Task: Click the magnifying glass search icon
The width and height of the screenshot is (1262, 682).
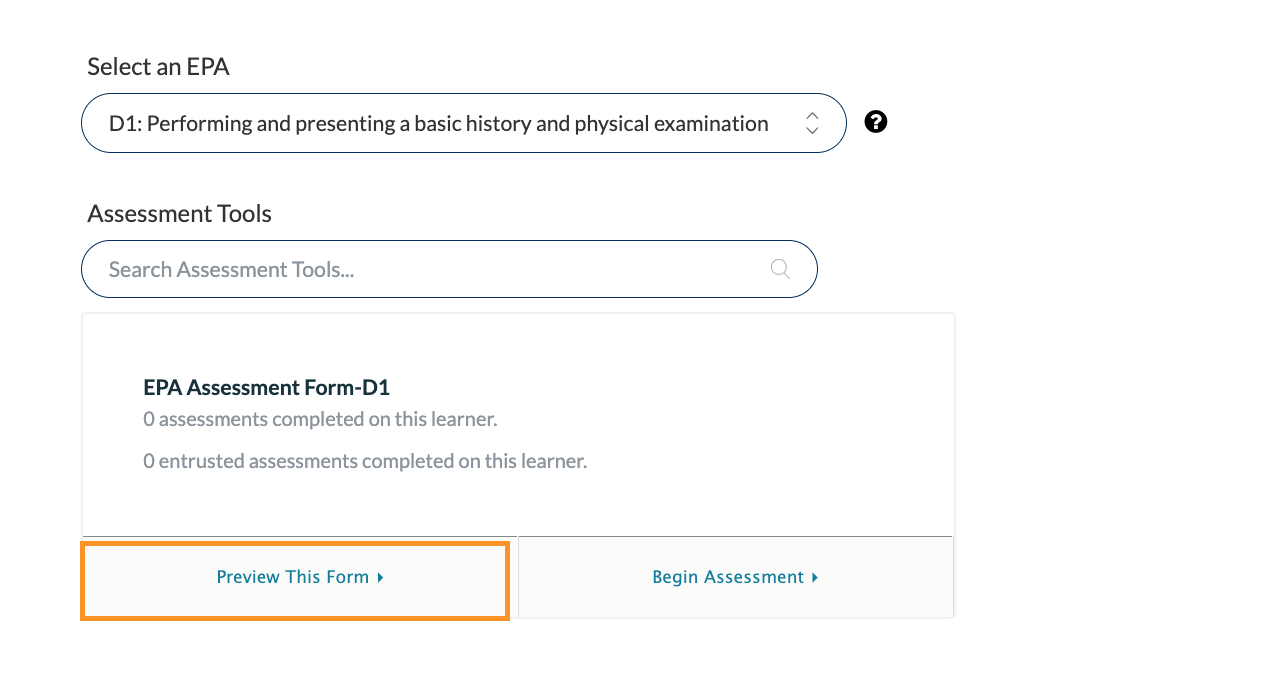Action: 781,269
